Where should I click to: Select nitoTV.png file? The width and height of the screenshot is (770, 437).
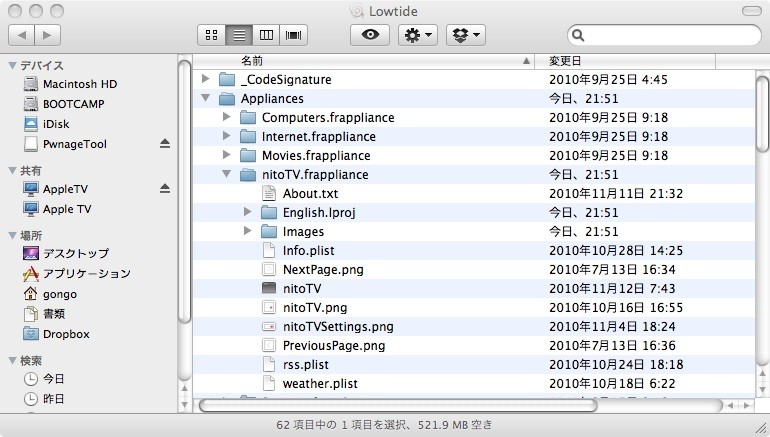tap(315, 308)
